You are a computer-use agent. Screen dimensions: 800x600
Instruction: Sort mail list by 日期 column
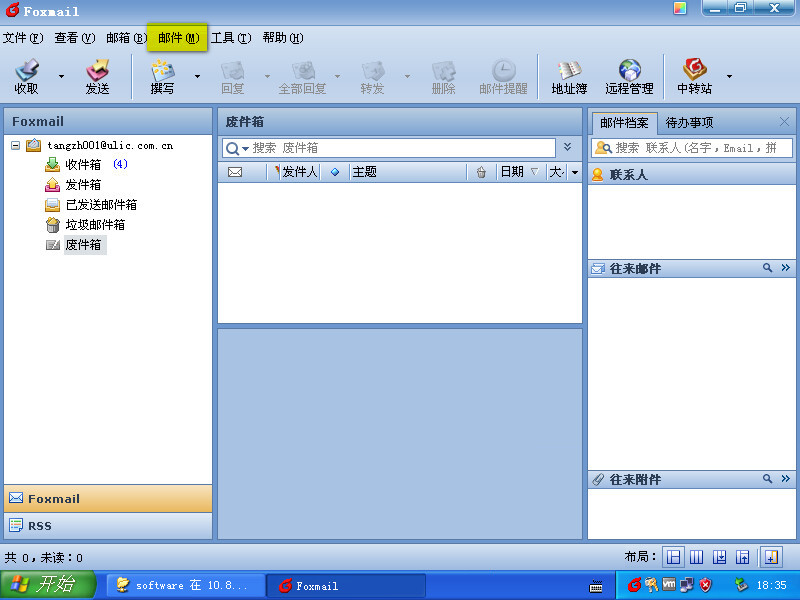pyautogui.click(x=512, y=172)
